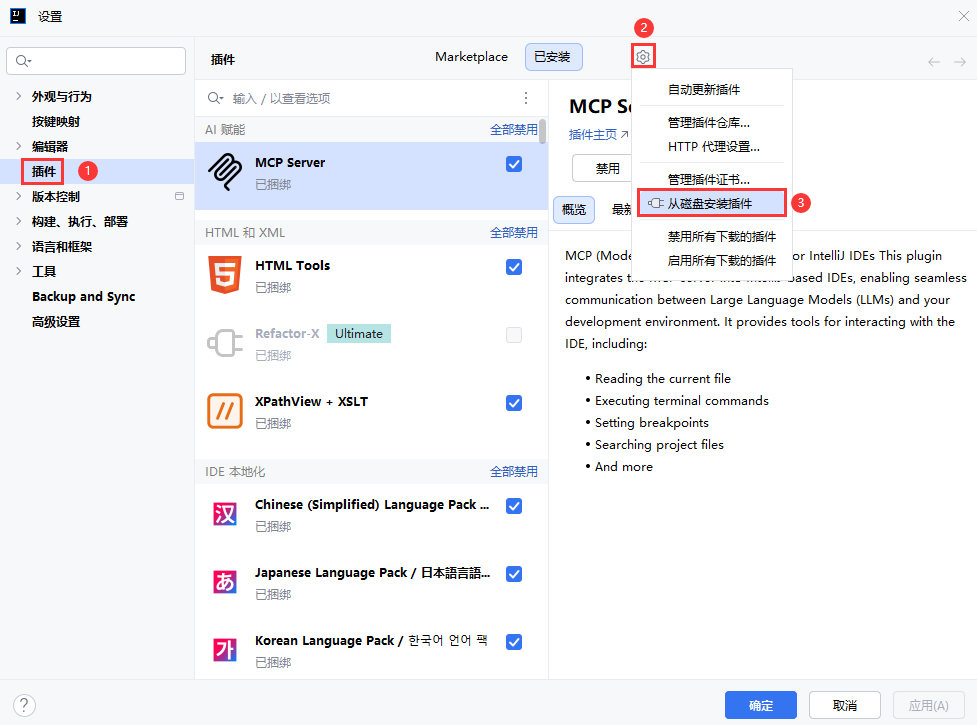Uncheck the HTML Tools plugin
The image size is (977, 725).
pyautogui.click(x=514, y=267)
